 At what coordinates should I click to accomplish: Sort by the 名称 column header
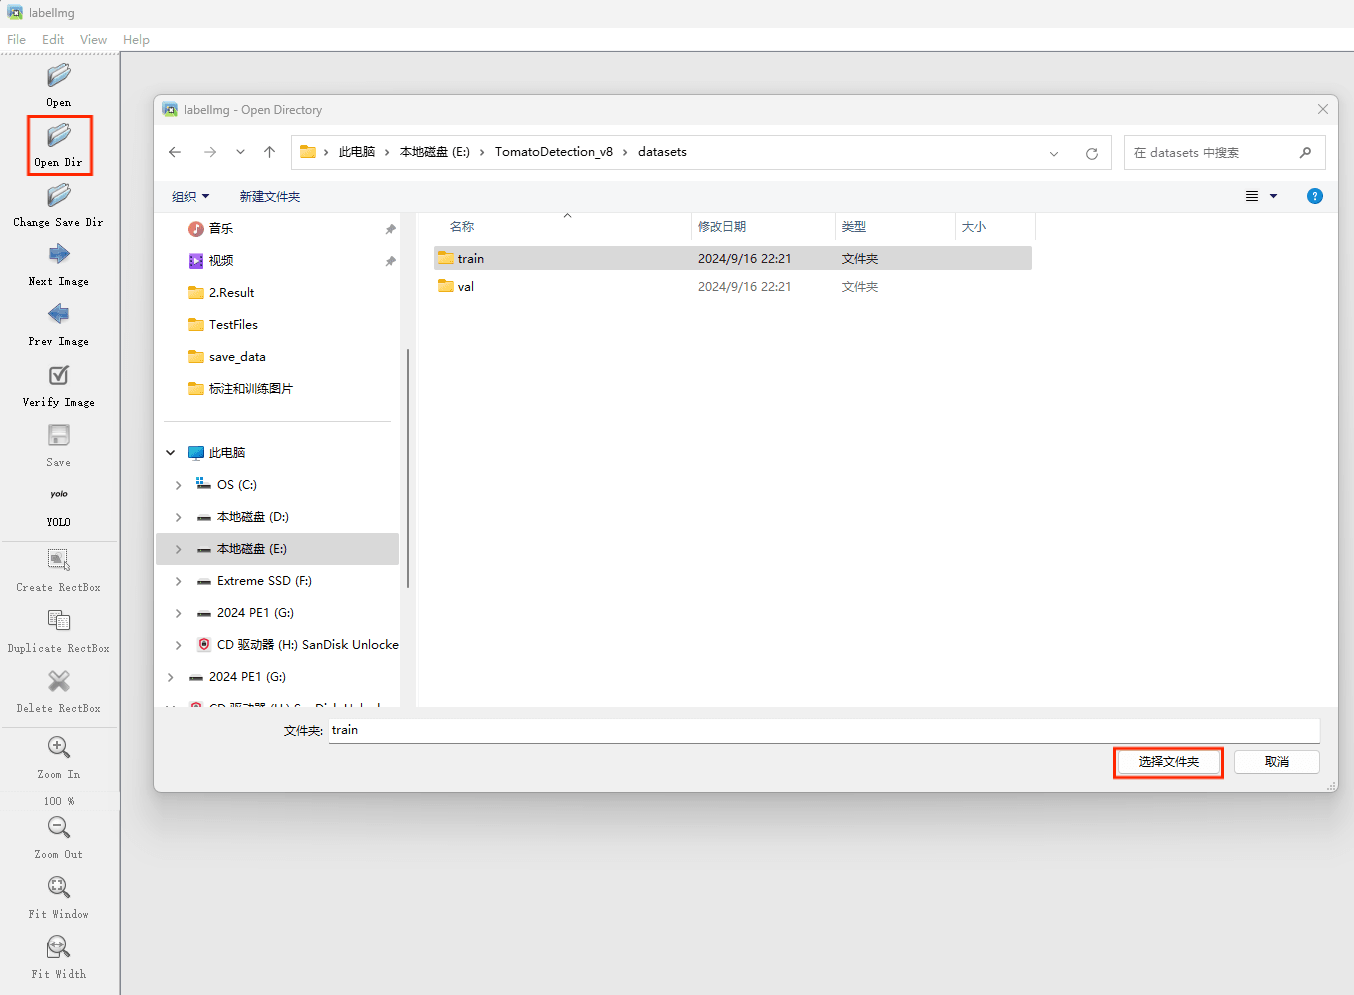click(462, 227)
